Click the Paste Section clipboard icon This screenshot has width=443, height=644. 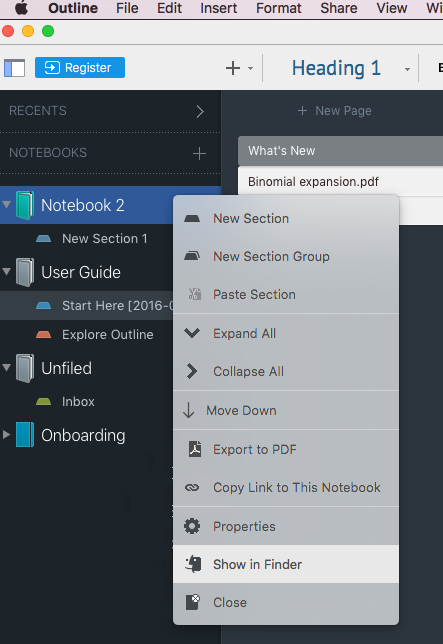[x=195, y=294]
